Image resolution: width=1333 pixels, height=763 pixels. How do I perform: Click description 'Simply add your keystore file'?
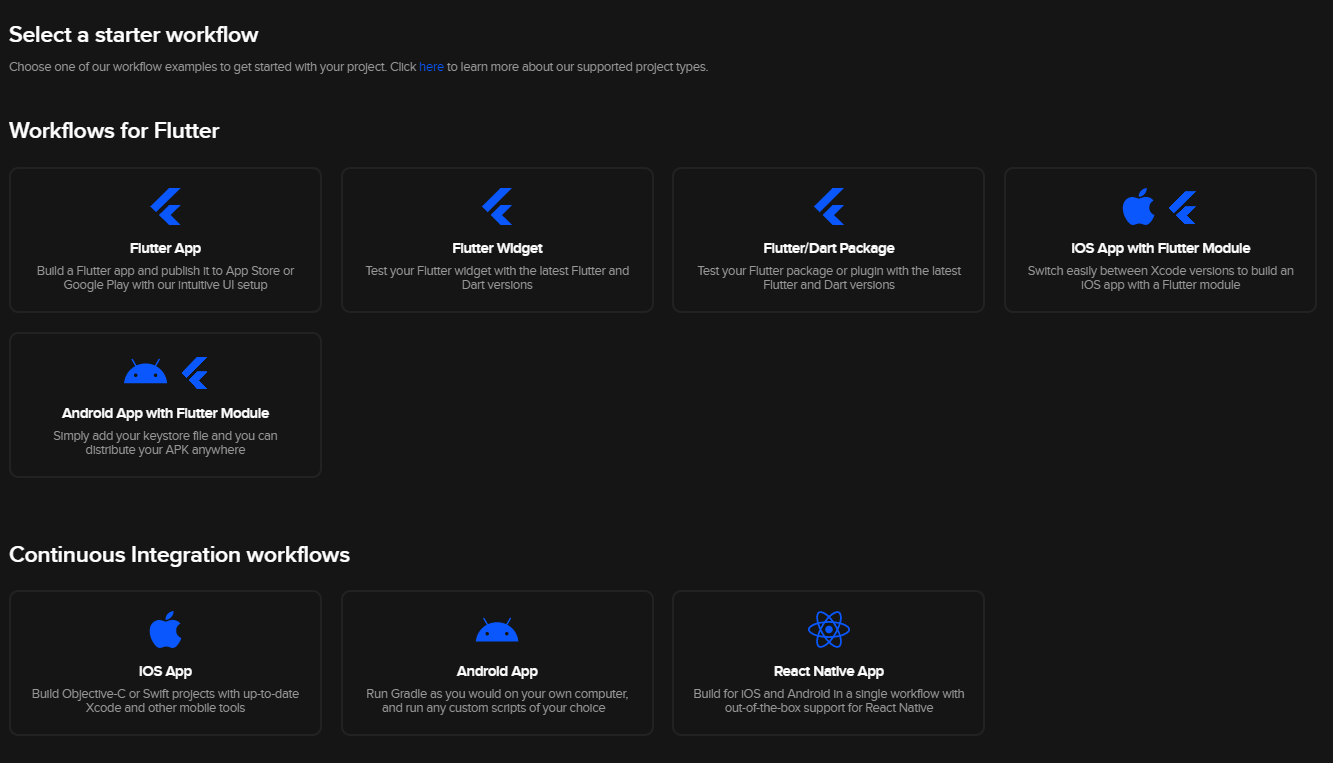tap(165, 443)
